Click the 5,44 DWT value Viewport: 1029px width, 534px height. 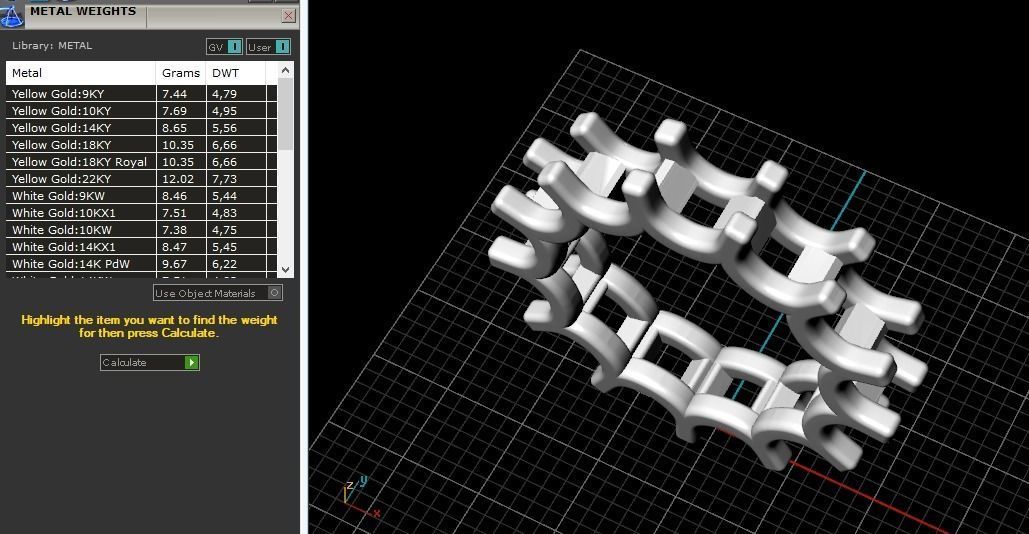[x=224, y=196]
